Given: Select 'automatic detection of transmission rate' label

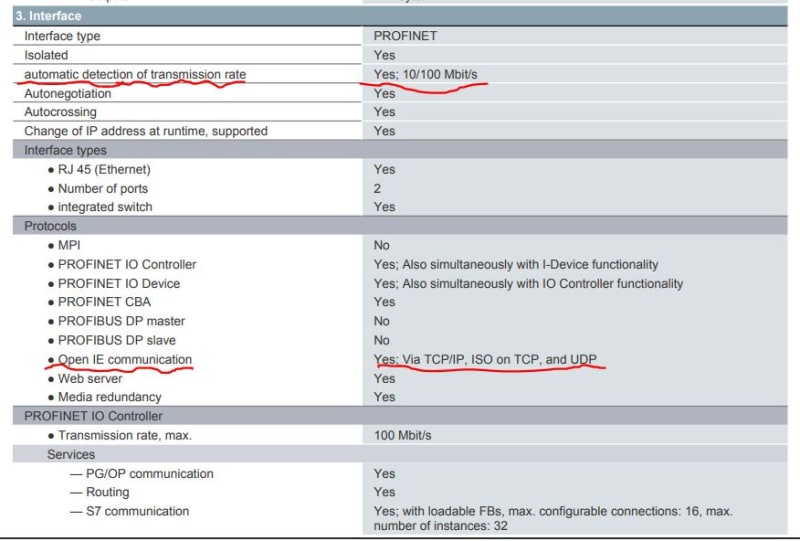Looking at the screenshot, I should pos(135,75).
